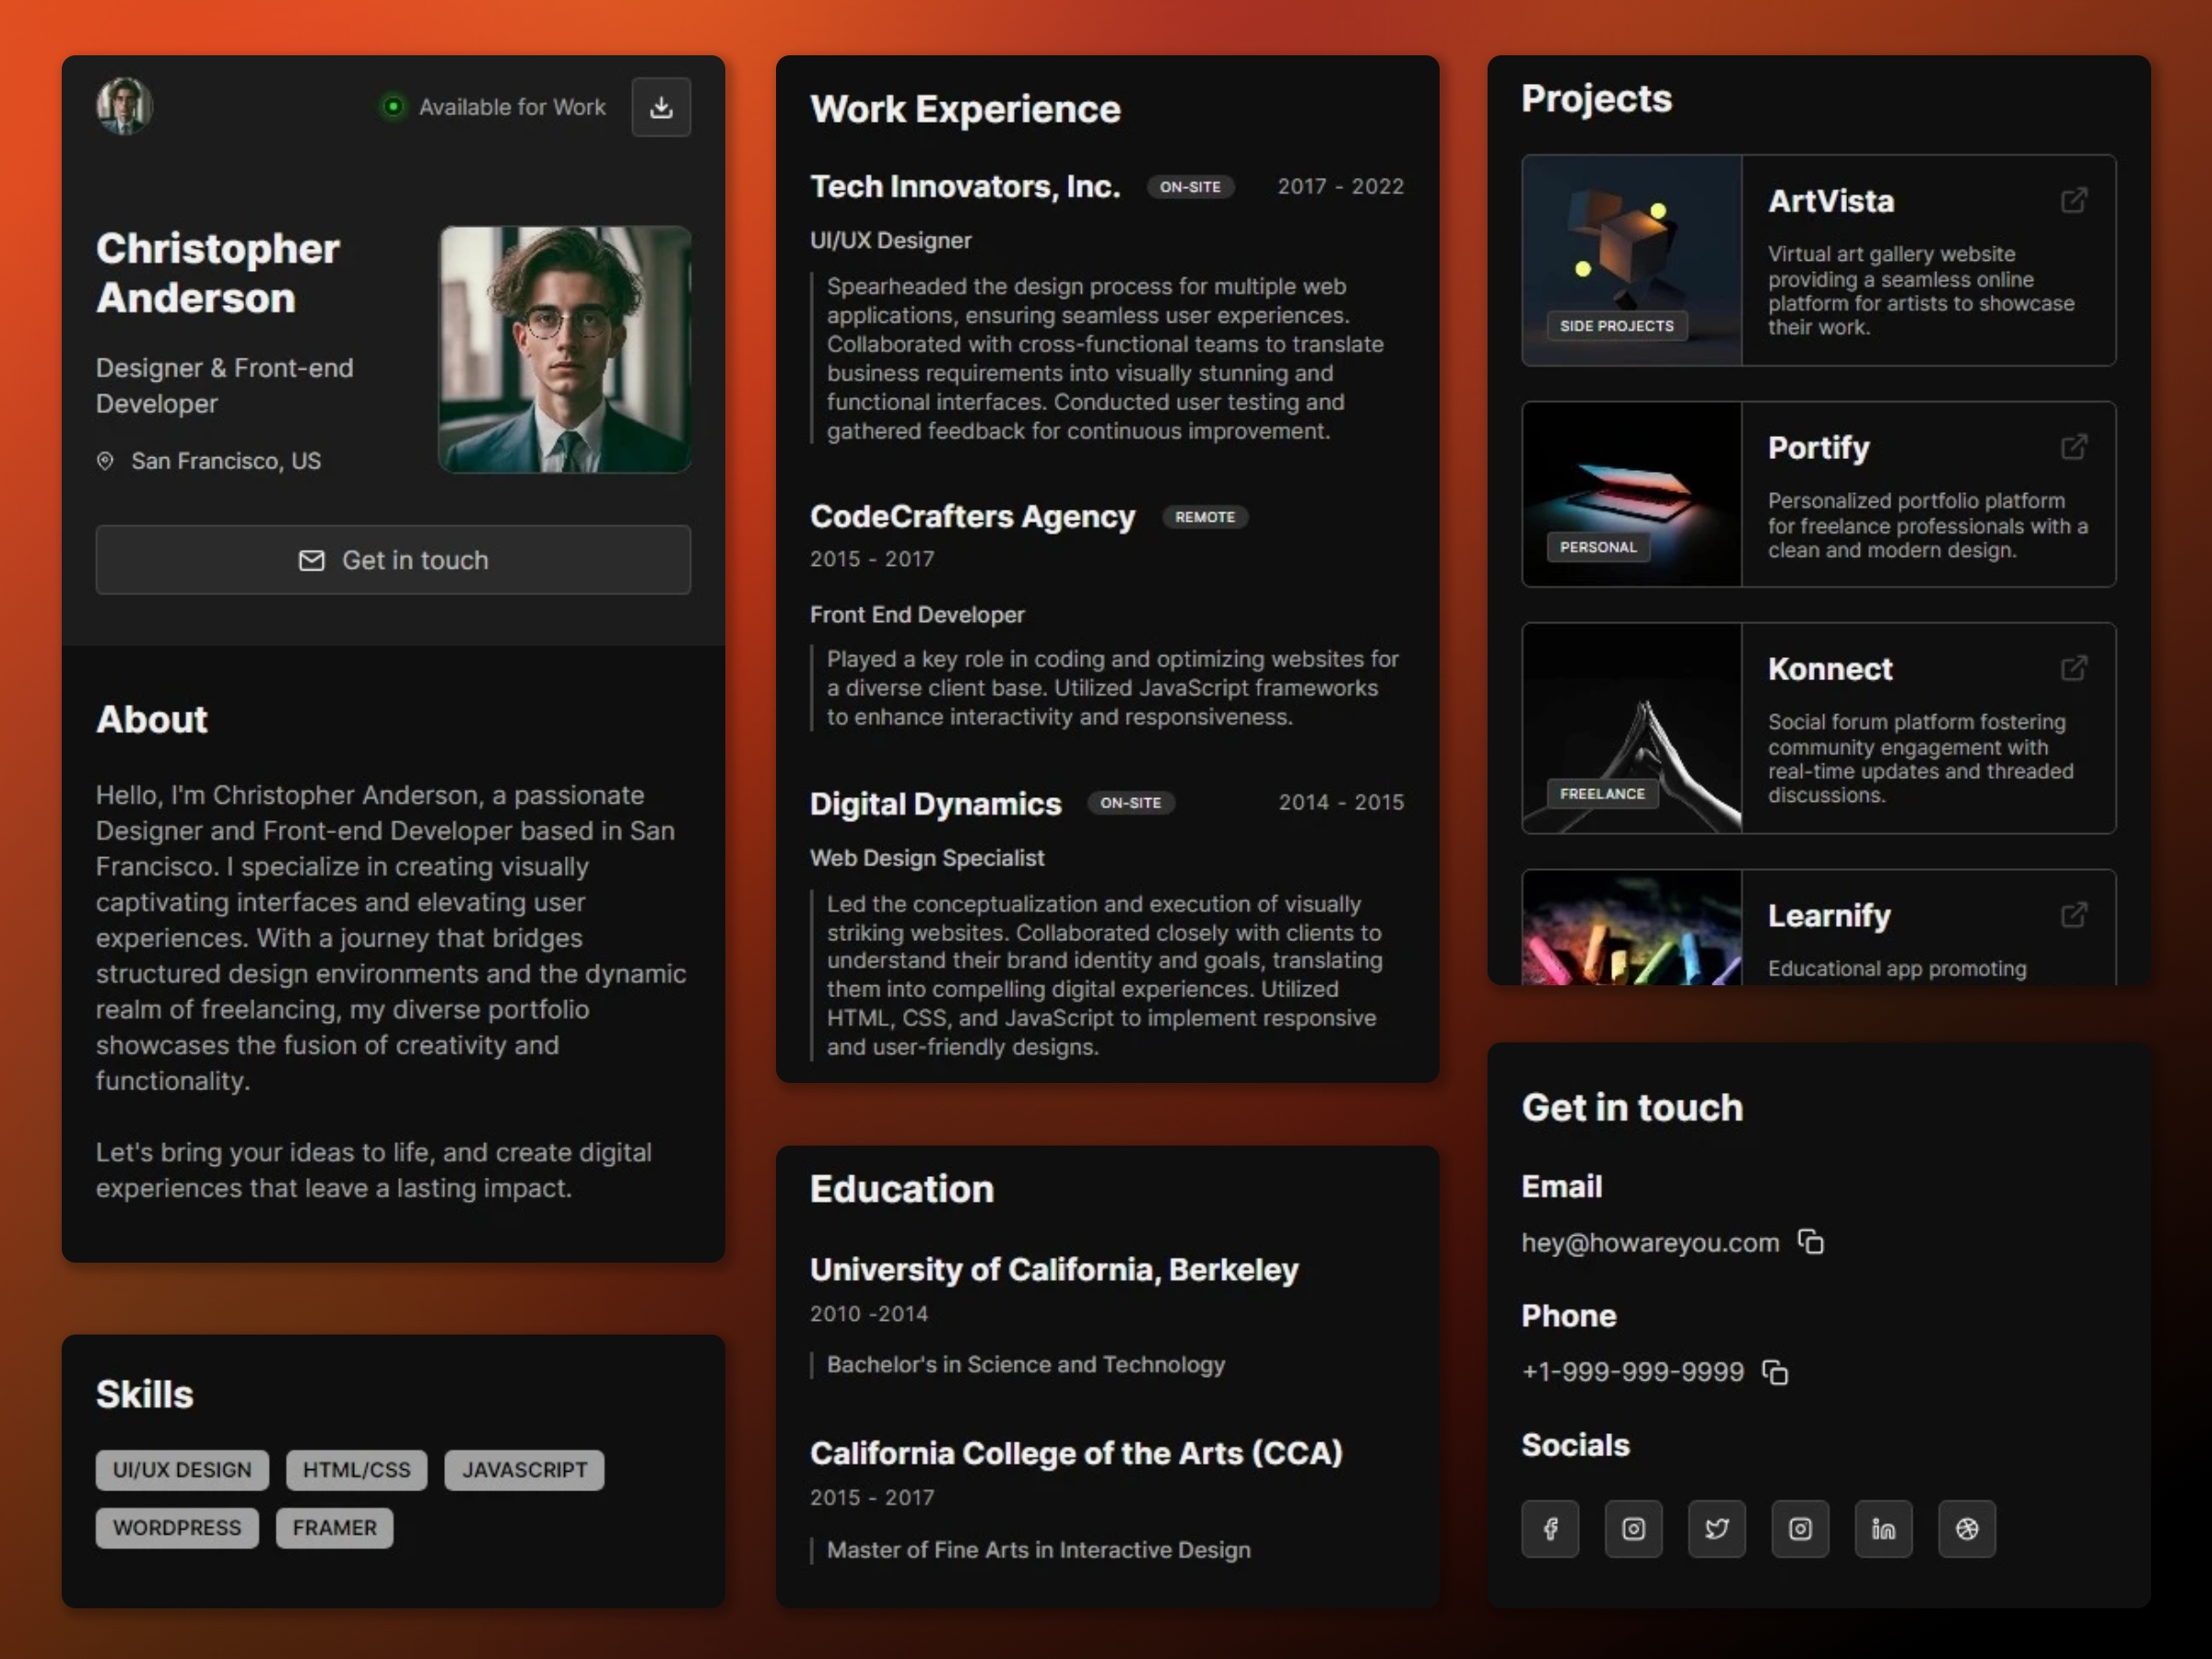Click the Education section header
The width and height of the screenshot is (2212, 1659).
pos(902,1187)
